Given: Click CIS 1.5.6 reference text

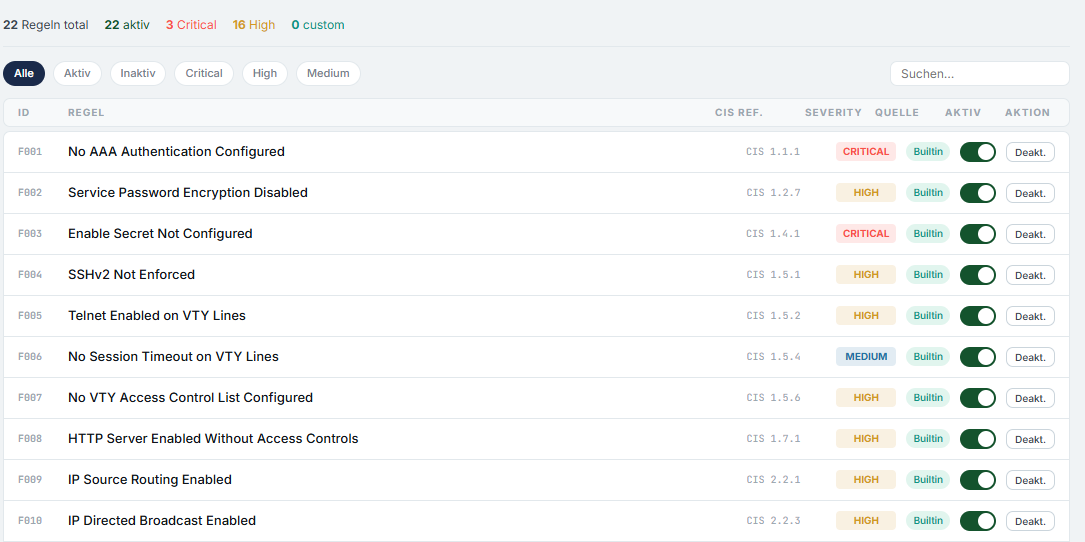Looking at the screenshot, I should coord(773,397).
